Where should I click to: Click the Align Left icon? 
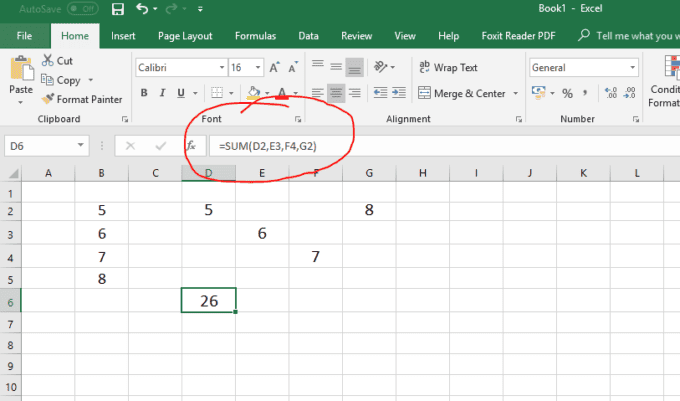(317, 93)
